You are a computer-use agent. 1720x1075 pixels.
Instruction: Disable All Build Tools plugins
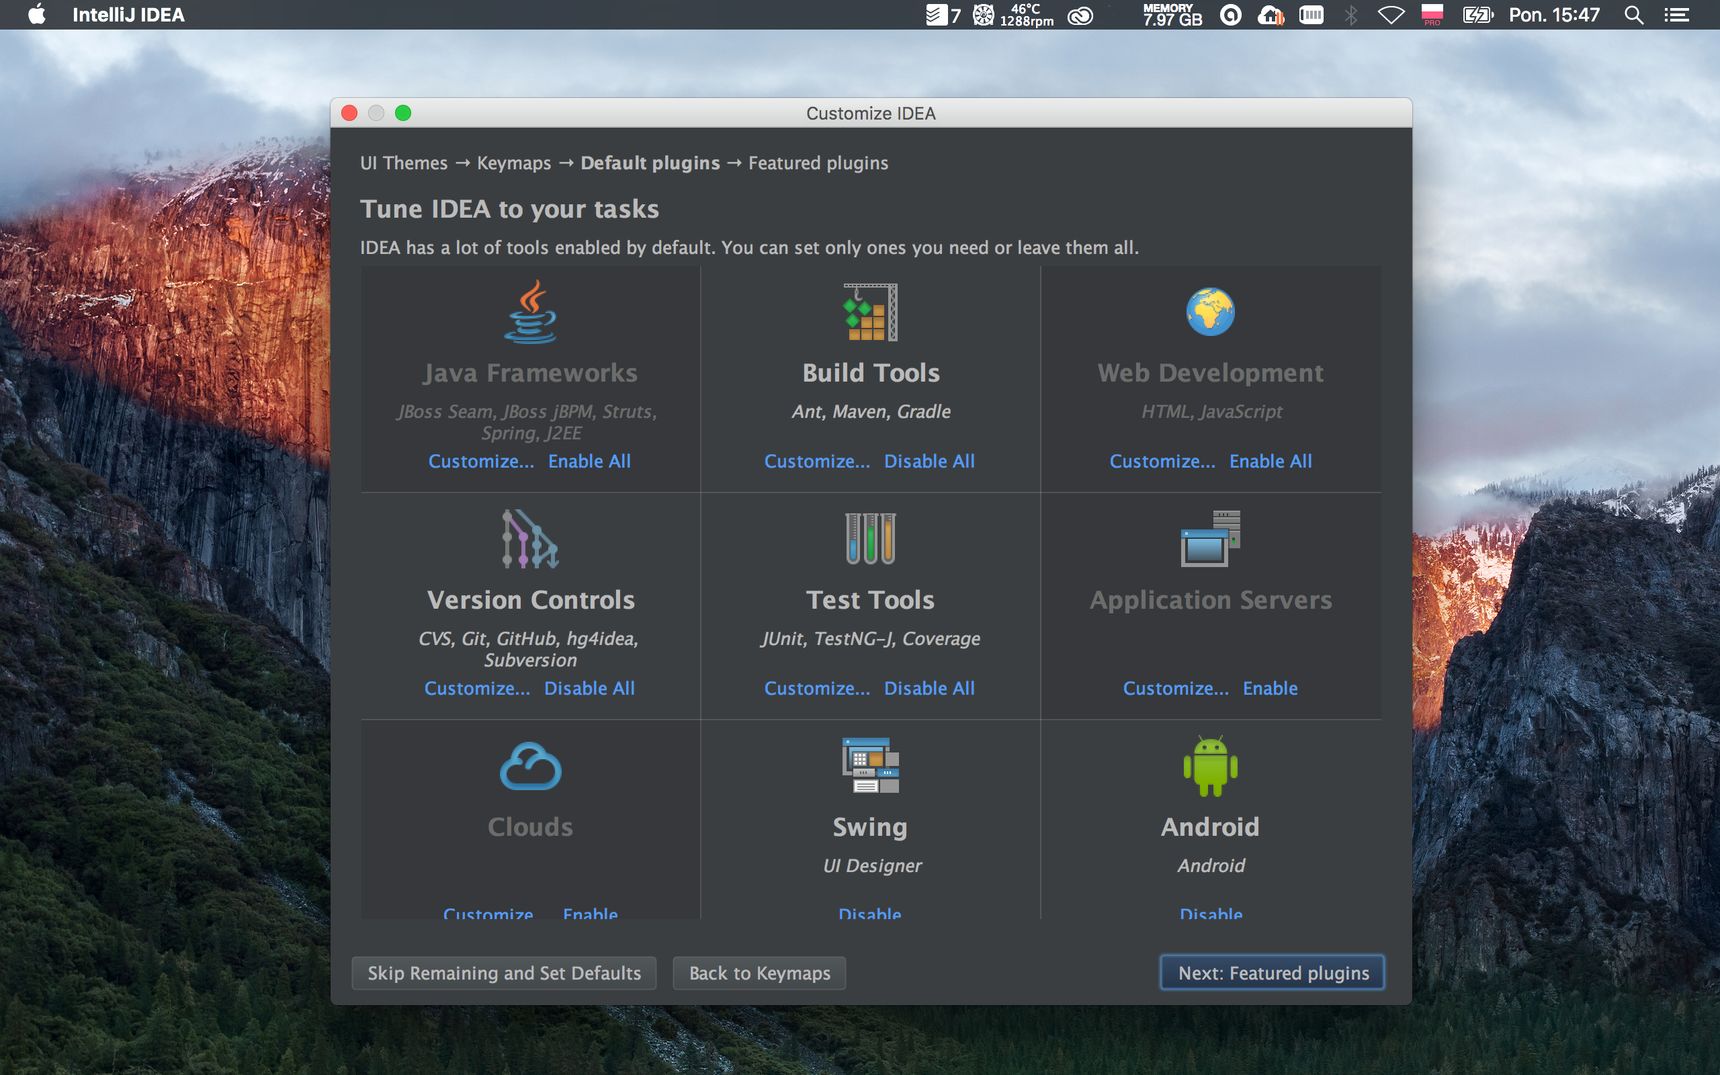(929, 461)
